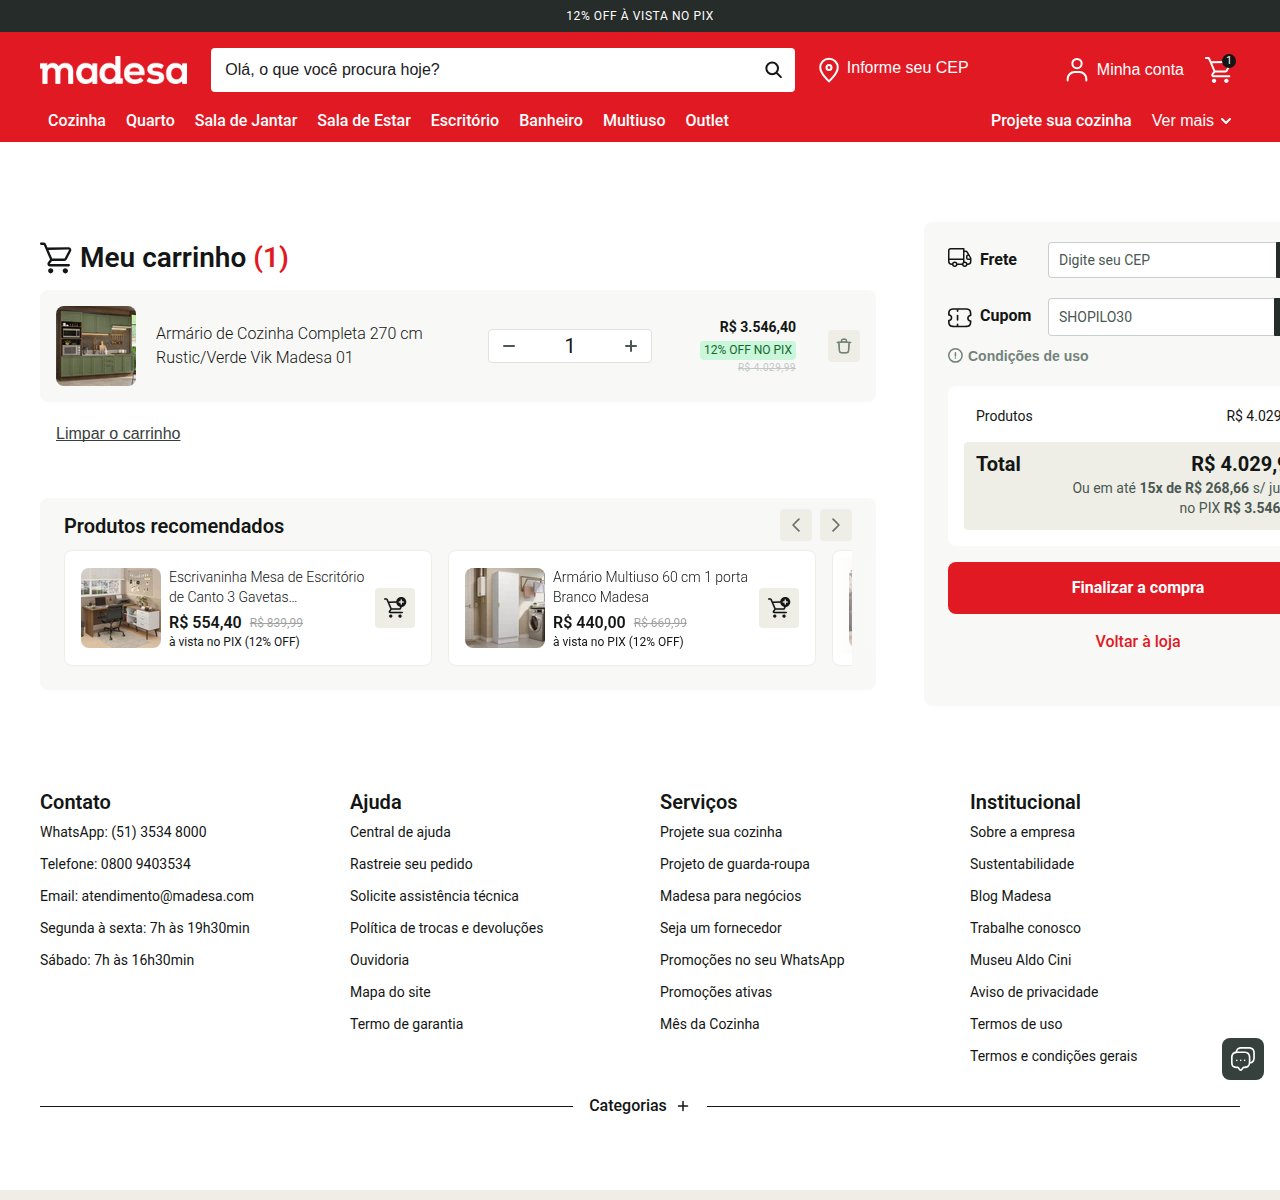This screenshot has width=1280, height=1200.
Task: Click the quantity value field
Action: 570,346
